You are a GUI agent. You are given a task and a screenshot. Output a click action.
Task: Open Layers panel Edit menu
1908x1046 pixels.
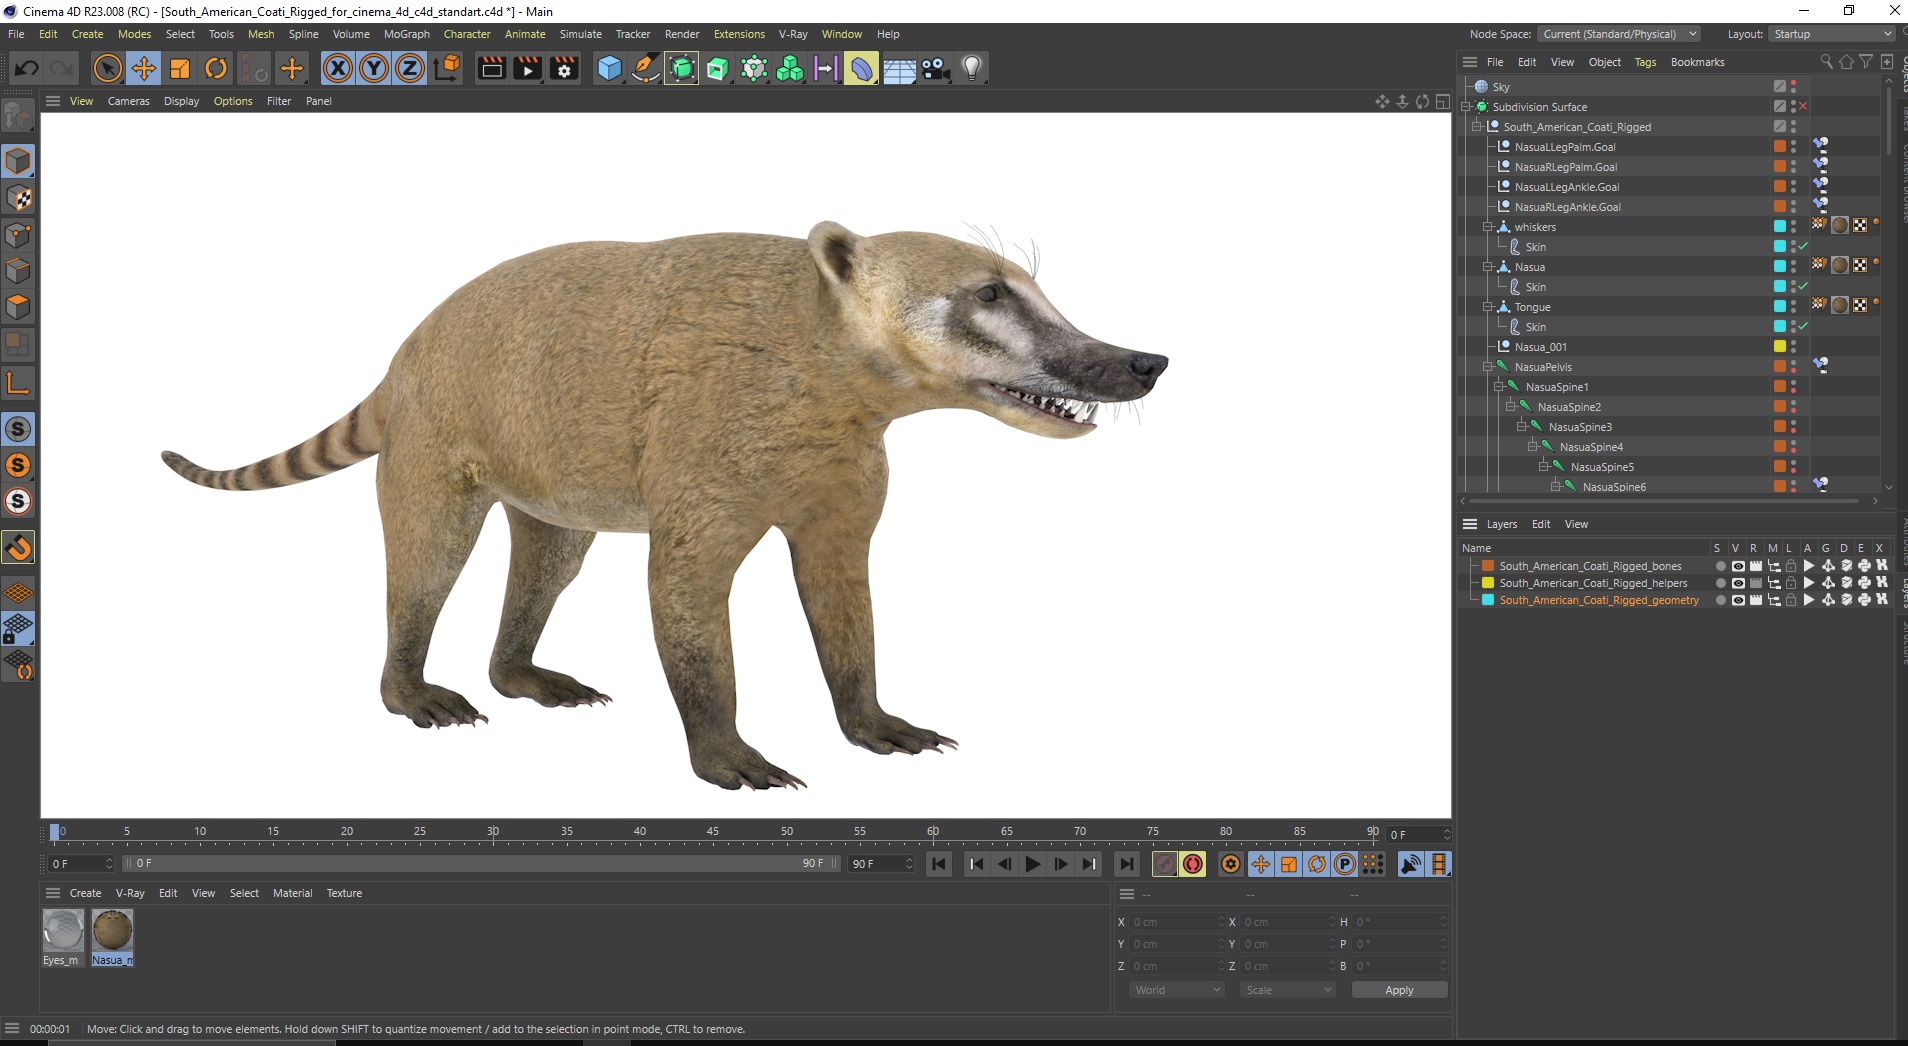(1541, 524)
